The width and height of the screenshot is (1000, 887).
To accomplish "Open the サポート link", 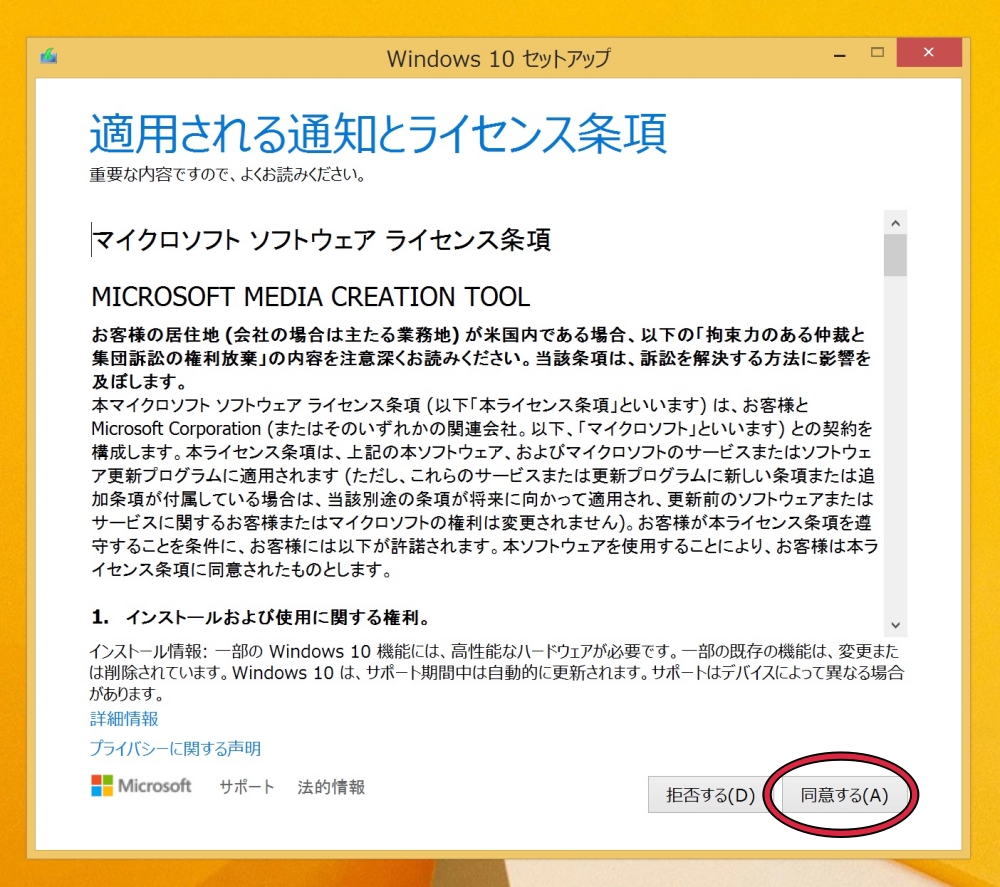I will (x=246, y=787).
